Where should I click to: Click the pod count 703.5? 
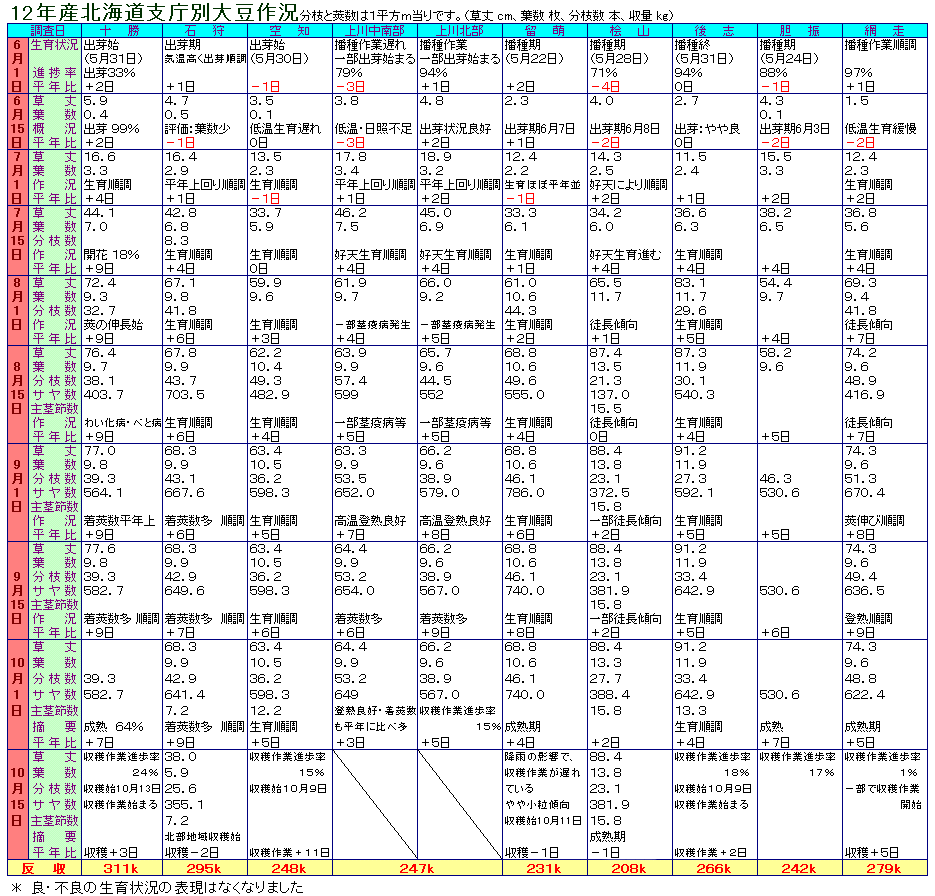(184, 395)
